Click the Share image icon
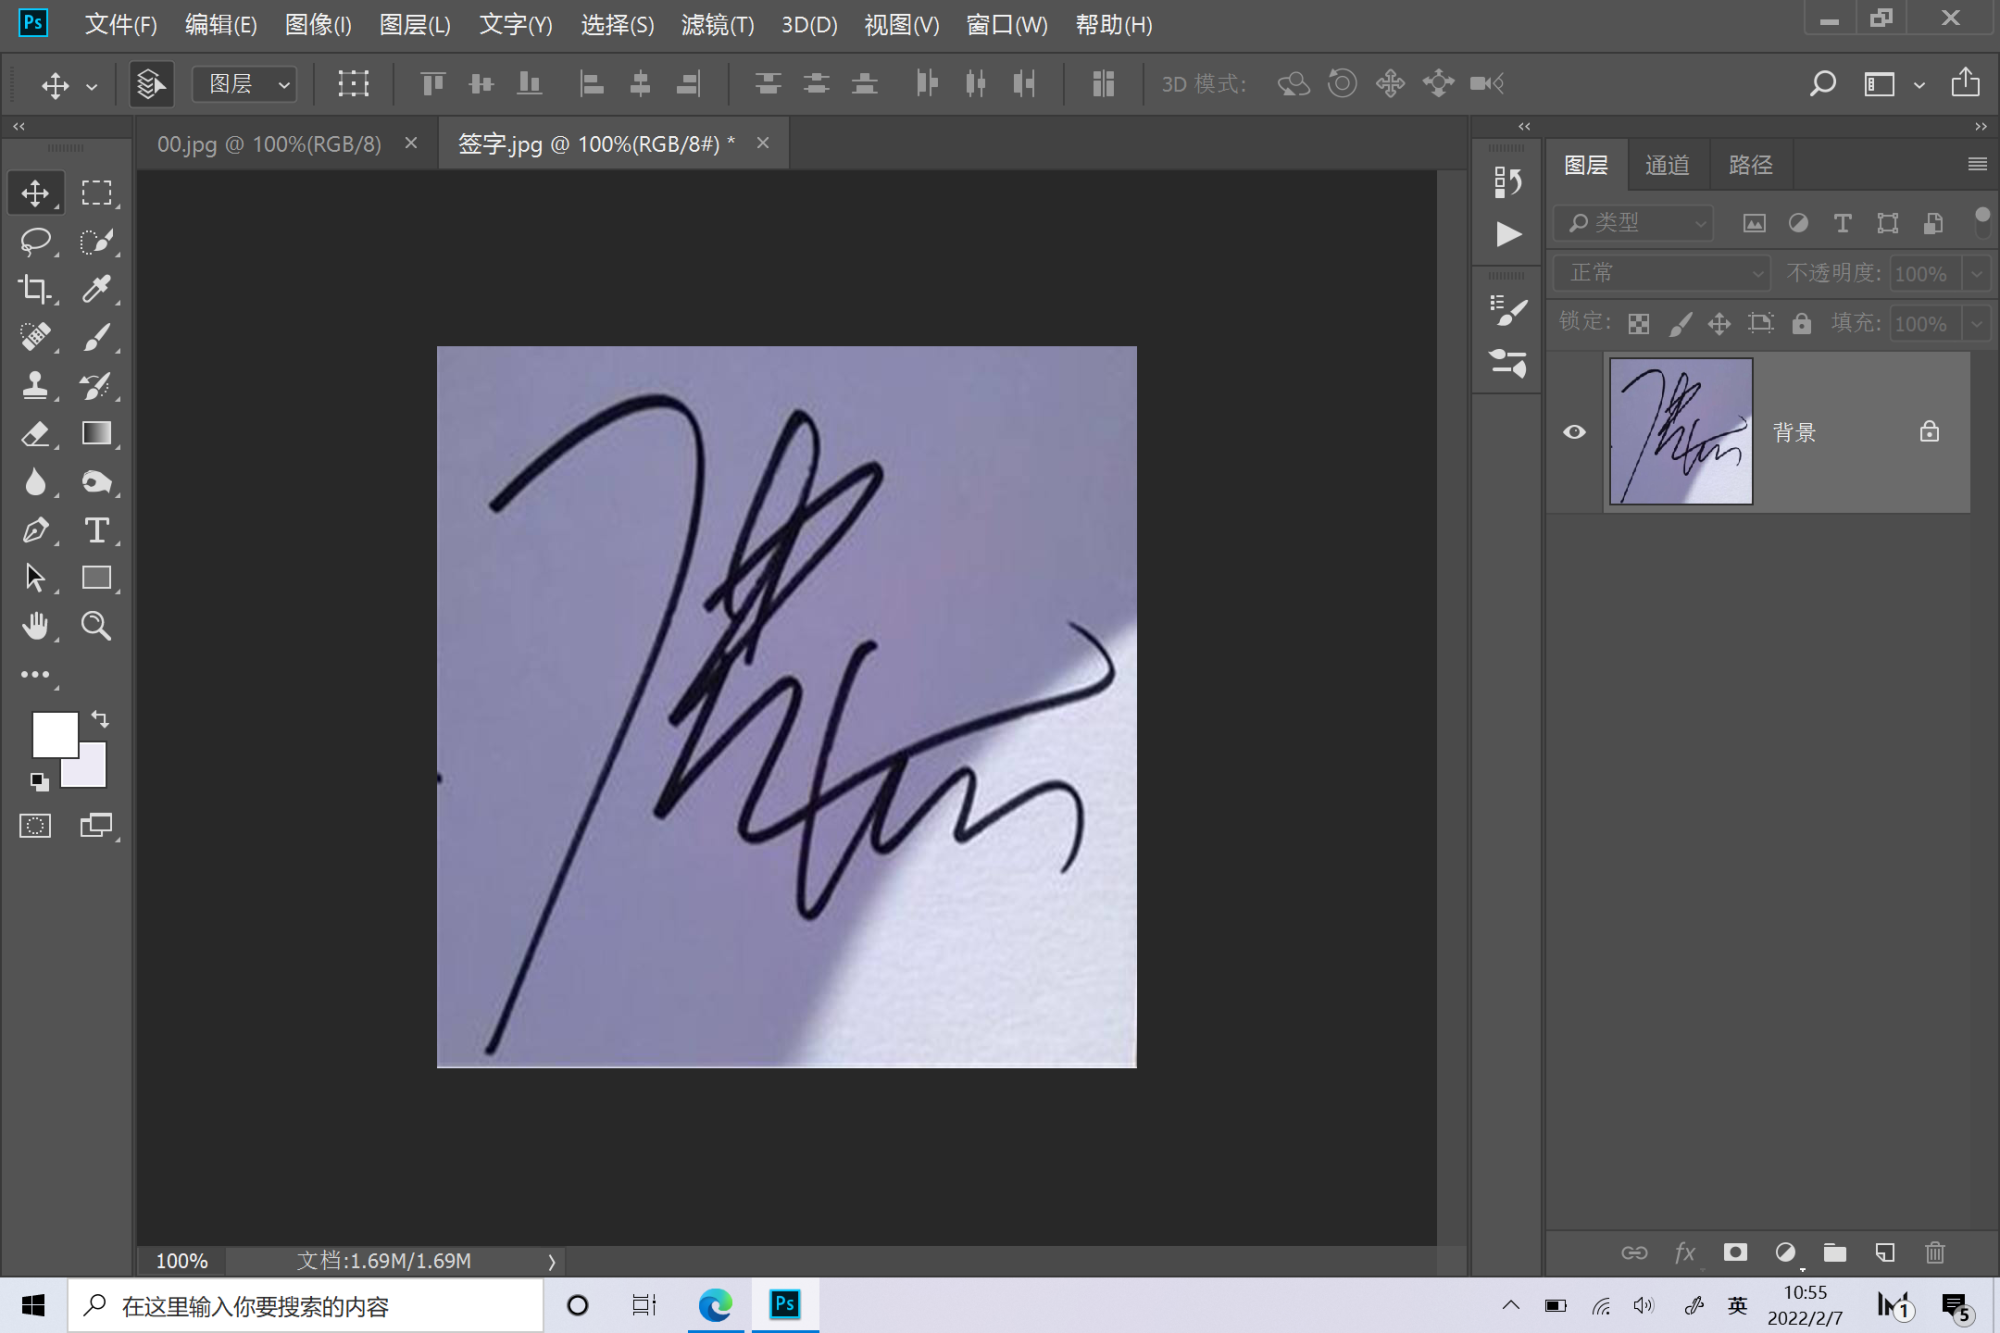 1965,82
